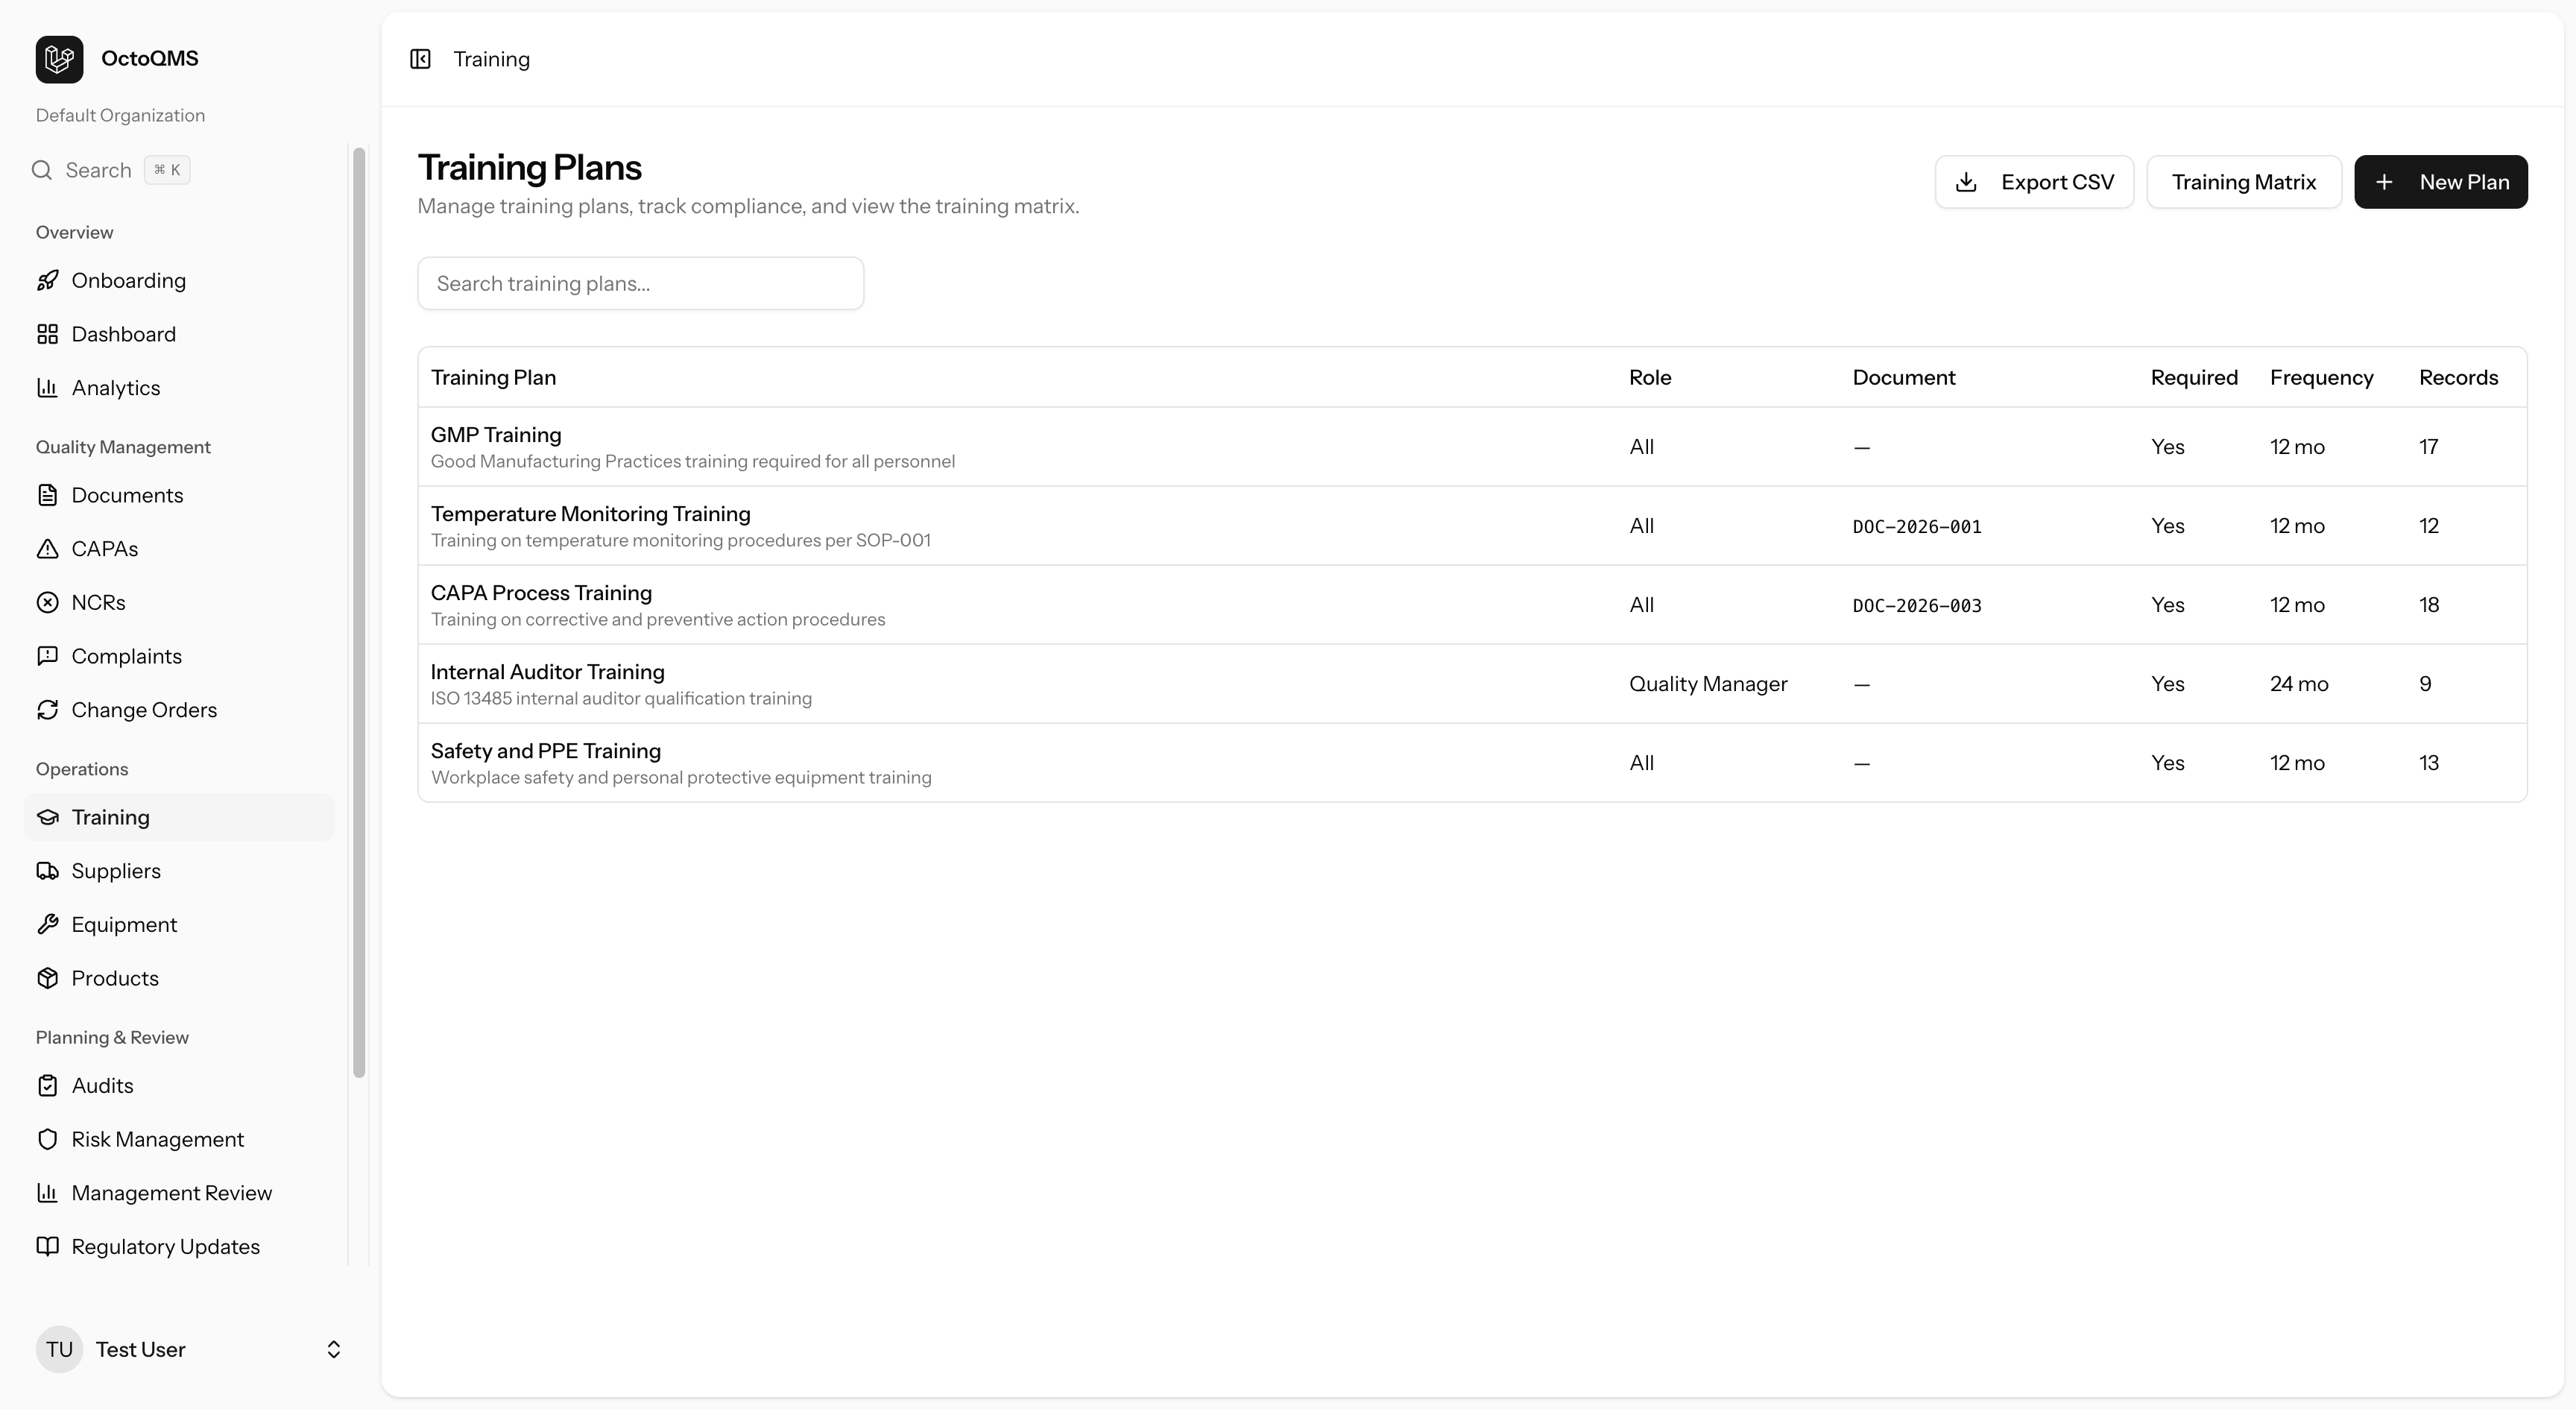Click the sidebar vertical scrollbar
Image resolution: width=2576 pixels, height=1409 pixels.
(359, 612)
